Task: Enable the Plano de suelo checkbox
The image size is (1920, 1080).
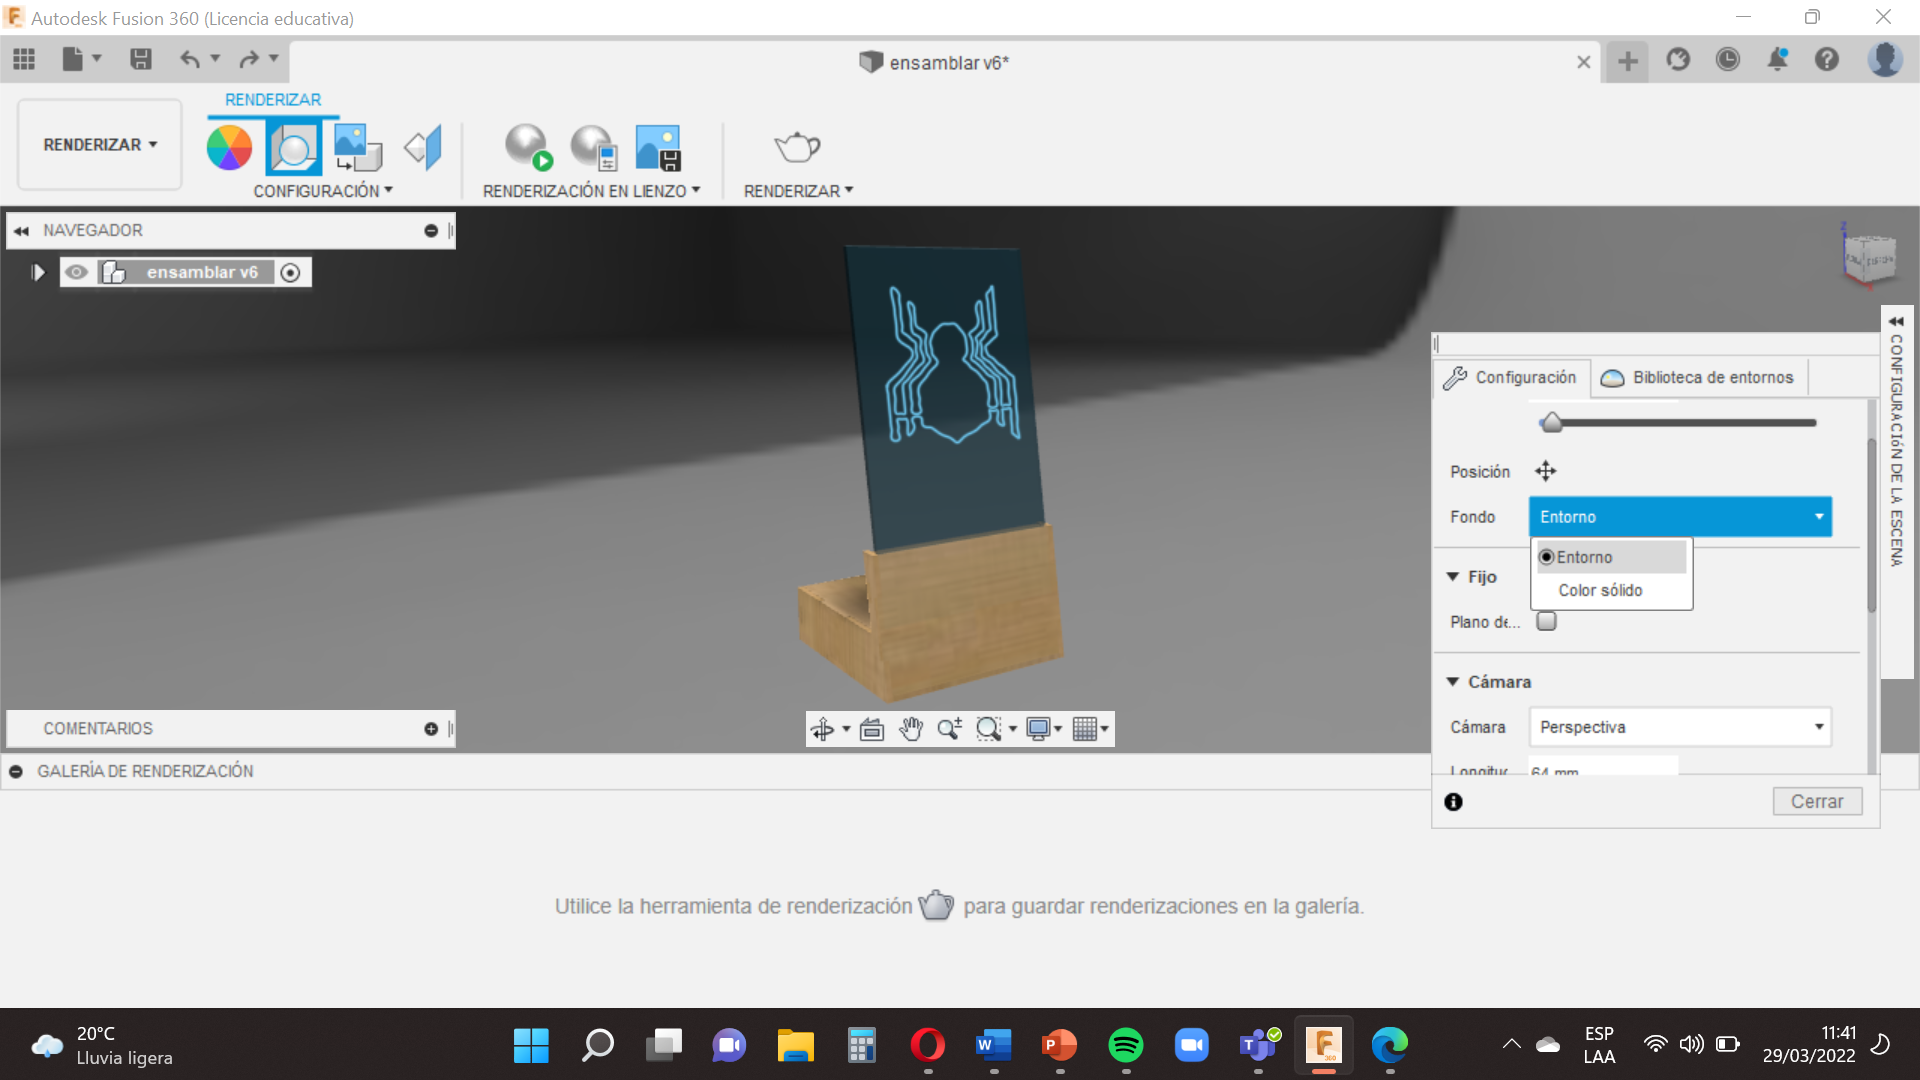Action: (x=1547, y=621)
